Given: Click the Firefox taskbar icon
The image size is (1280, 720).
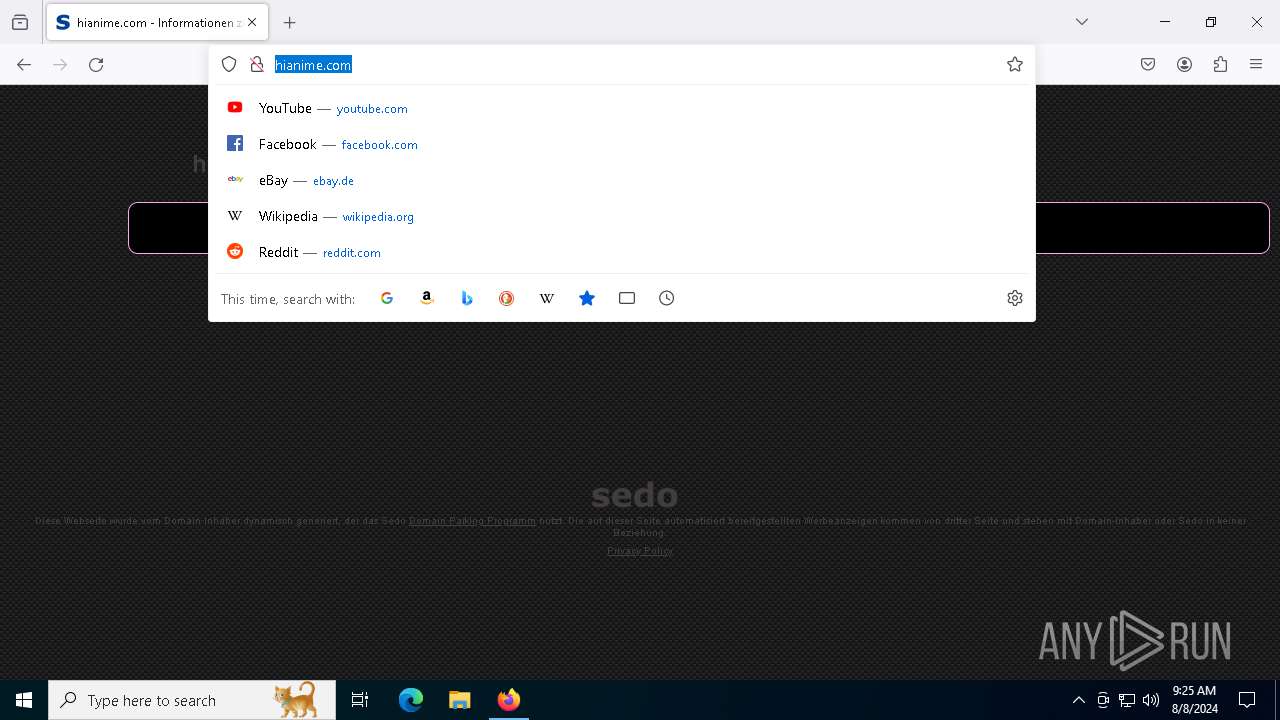Looking at the screenshot, I should 509,700.
